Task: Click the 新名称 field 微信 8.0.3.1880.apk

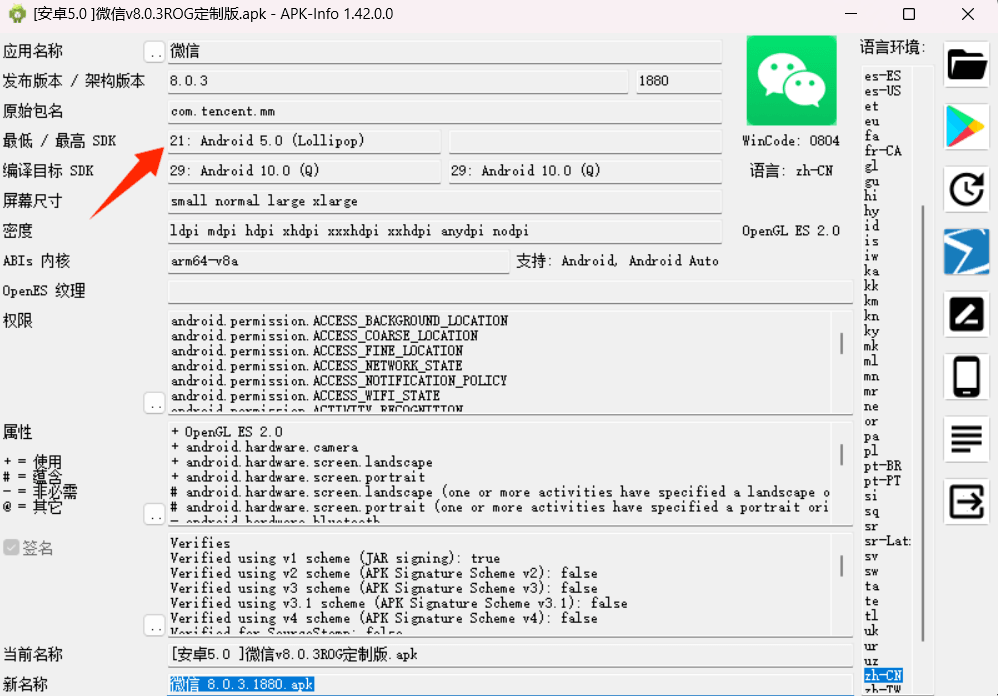Action: (510, 685)
